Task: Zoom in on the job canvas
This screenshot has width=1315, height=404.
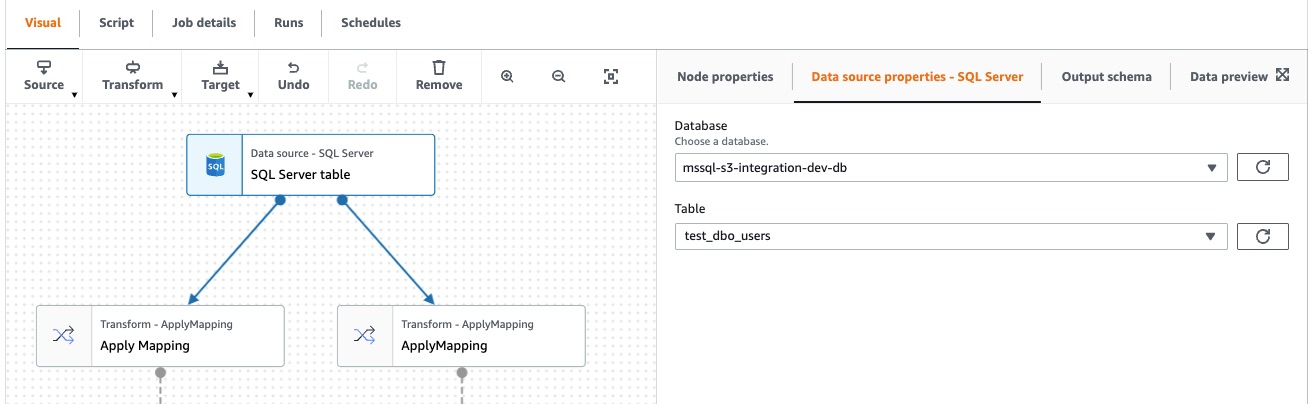Action: tap(507, 77)
